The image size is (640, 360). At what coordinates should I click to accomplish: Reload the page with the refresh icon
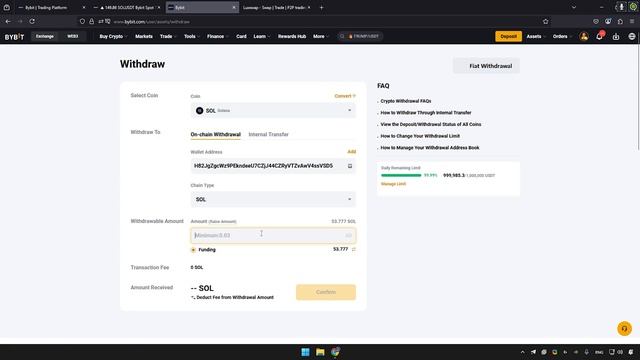(x=32, y=21)
